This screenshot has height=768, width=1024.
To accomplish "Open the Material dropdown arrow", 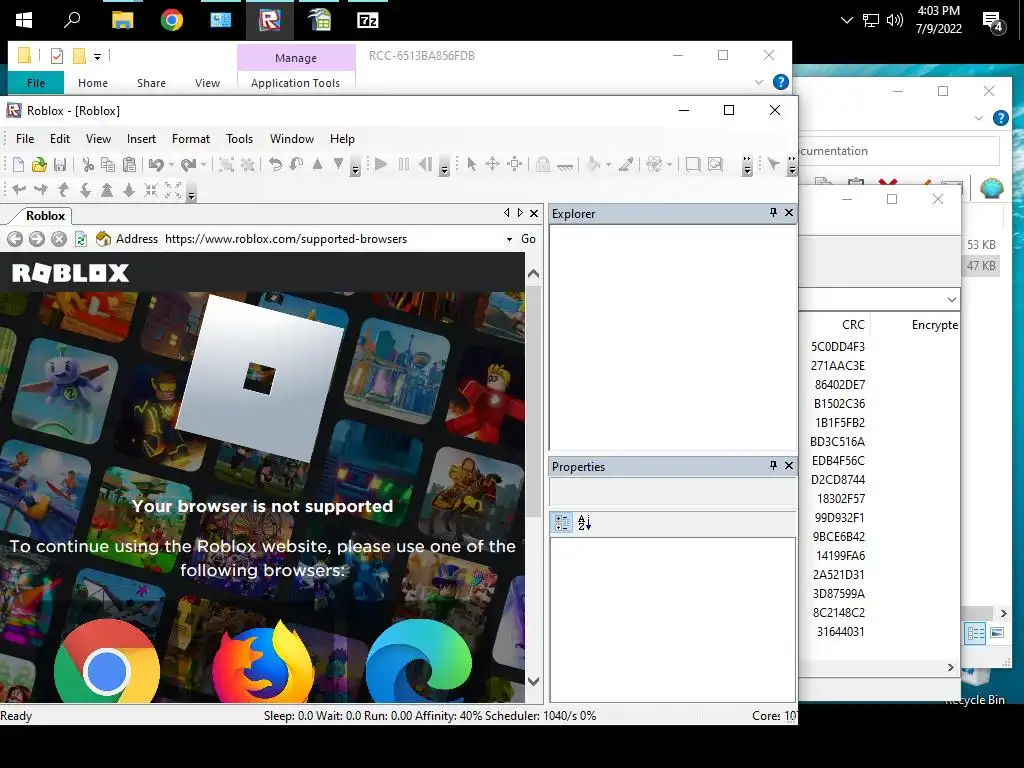I will tap(669, 165).
